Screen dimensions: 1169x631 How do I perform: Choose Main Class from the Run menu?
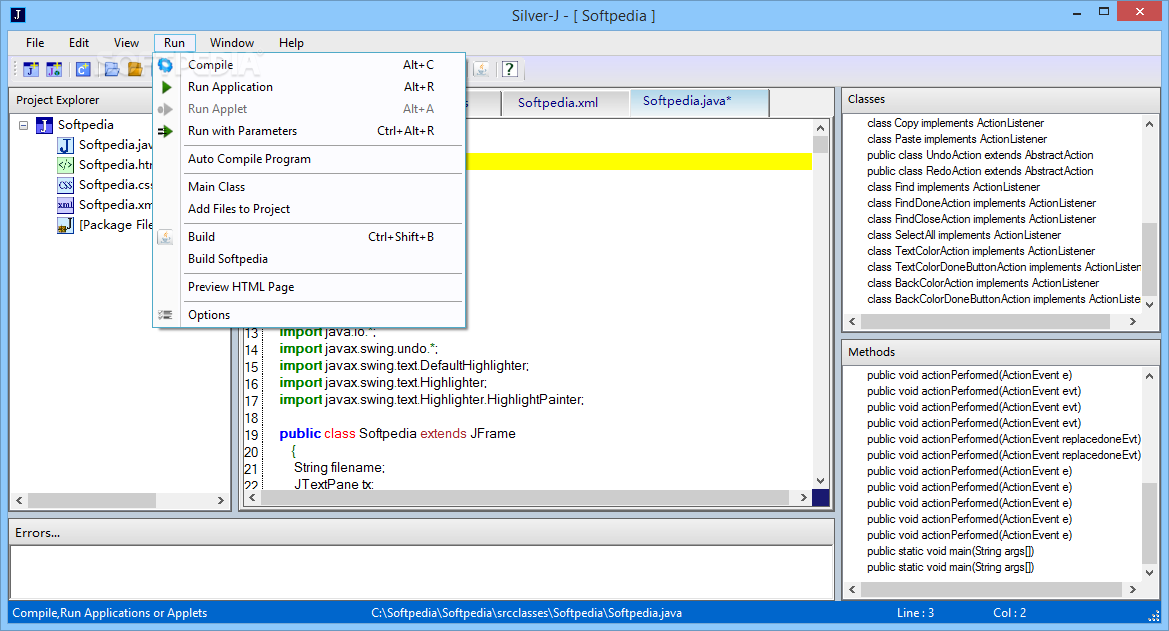pyautogui.click(x=309, y=187)
